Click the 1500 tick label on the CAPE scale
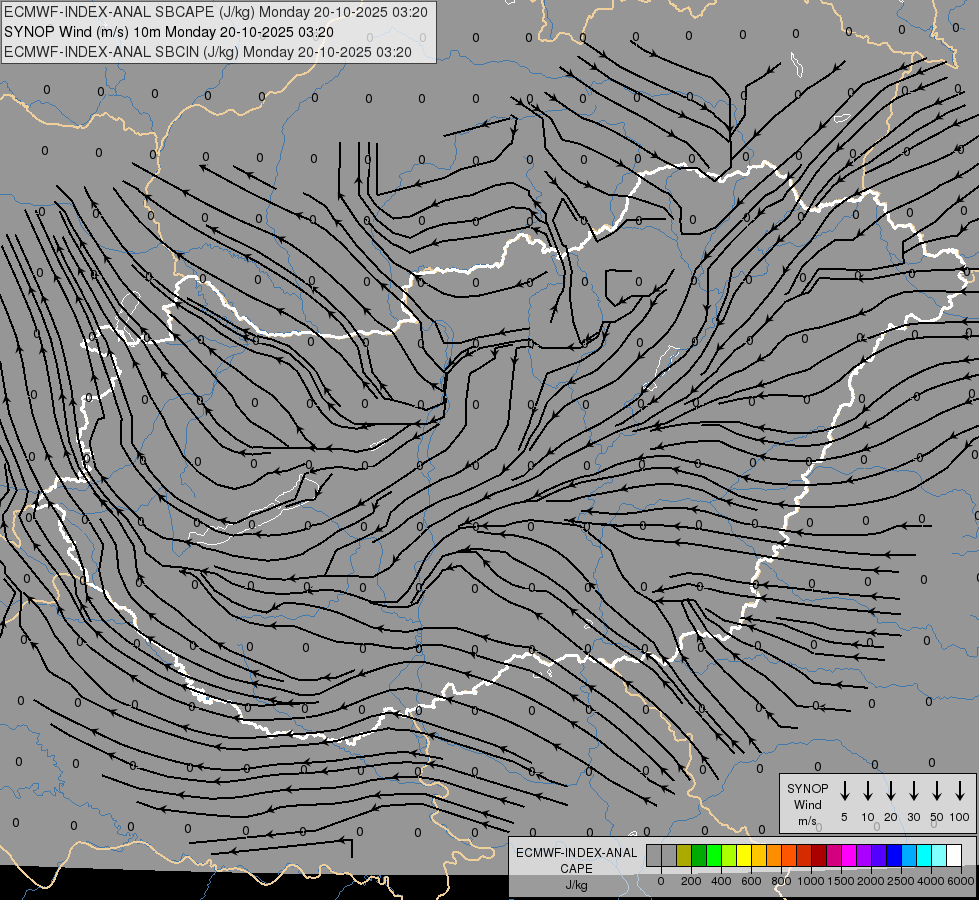979x900 pixels. point(841,881)
